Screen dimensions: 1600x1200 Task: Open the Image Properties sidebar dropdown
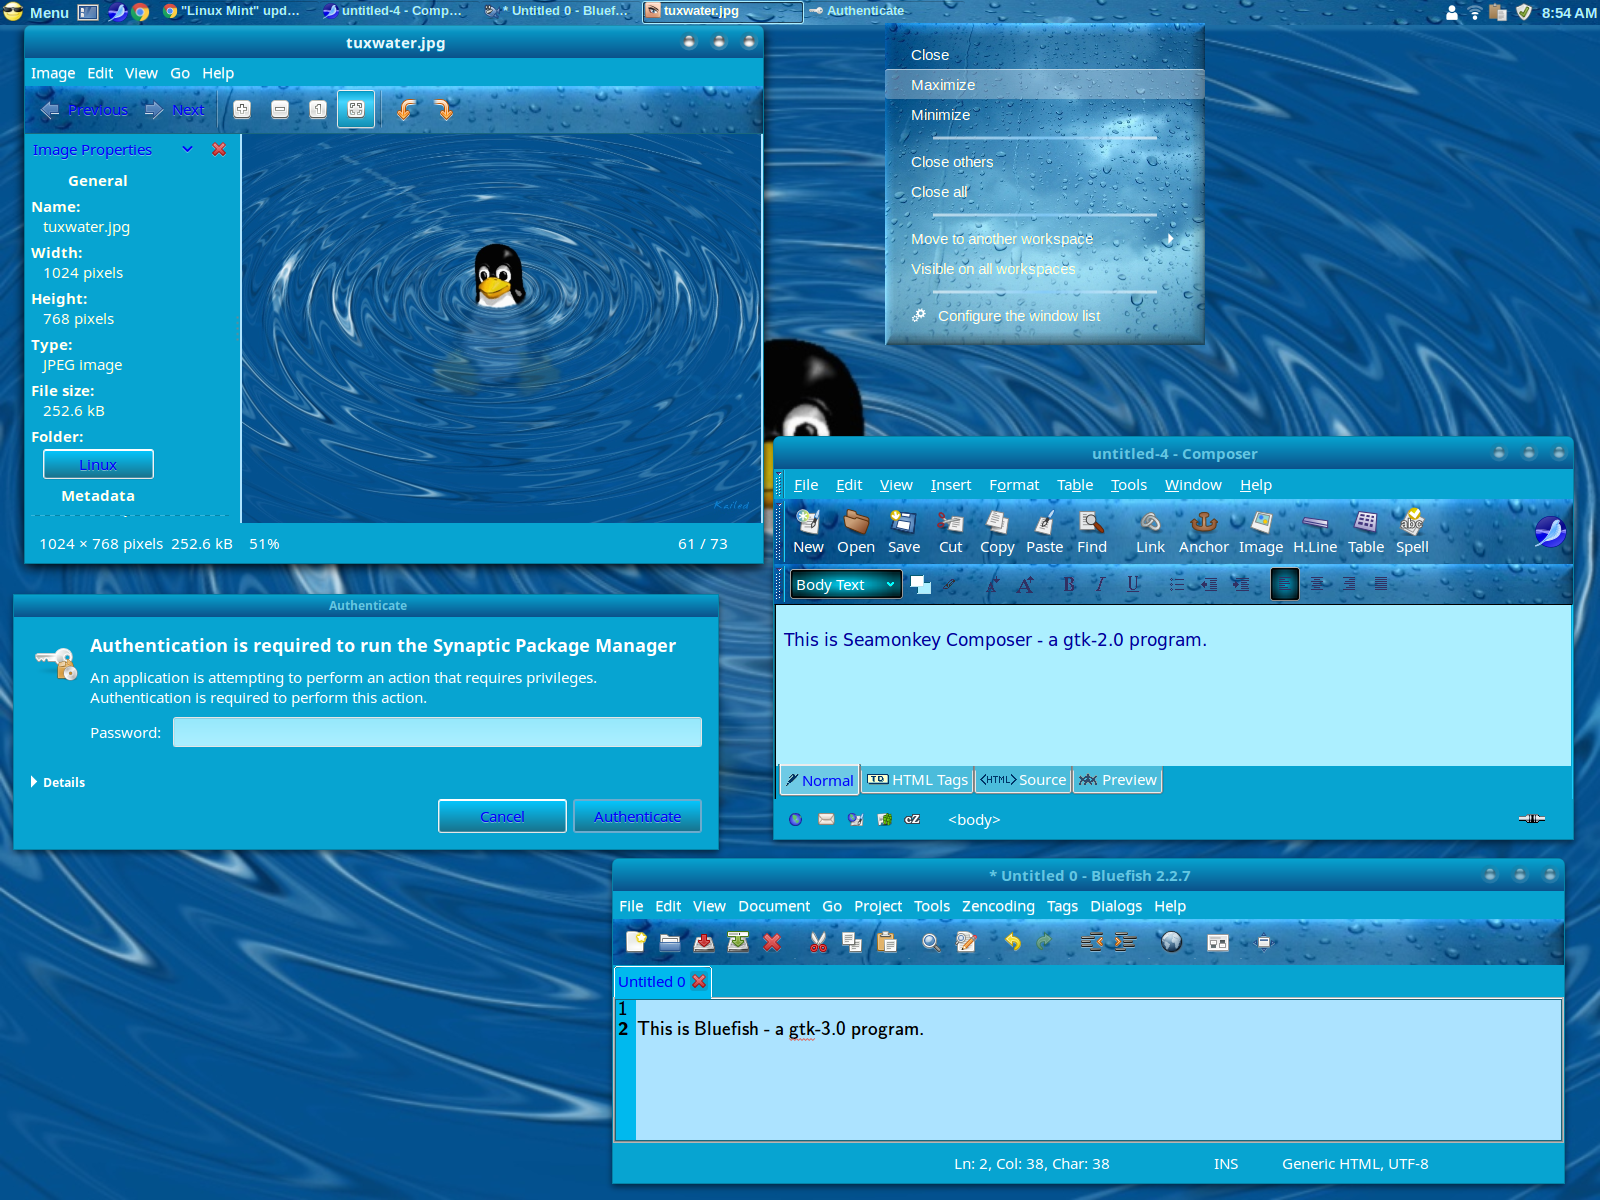coord(187,150)
